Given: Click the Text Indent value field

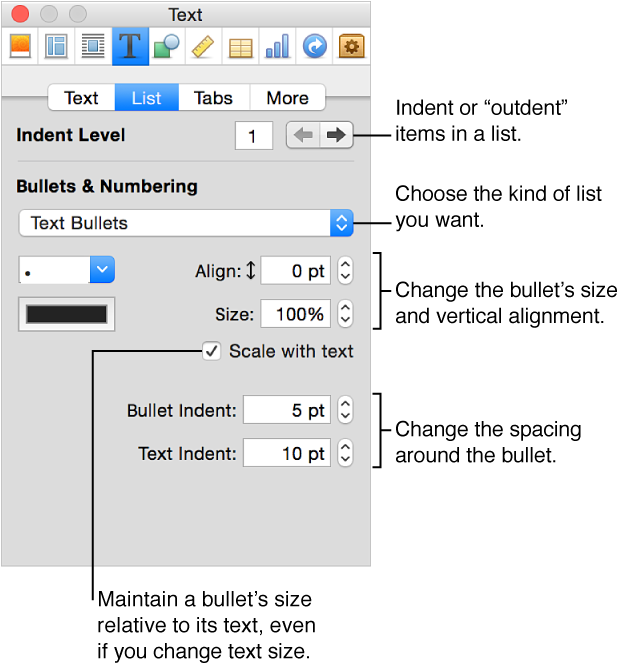Looking at the screenshot, I should tap(288, 453).
